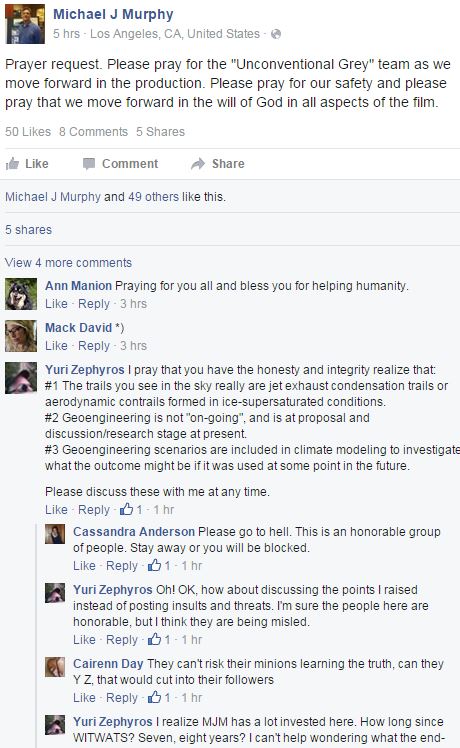This screenshot has width=460, height=748.
Task: Click the Share arrow icon
Action: [198, 164]
